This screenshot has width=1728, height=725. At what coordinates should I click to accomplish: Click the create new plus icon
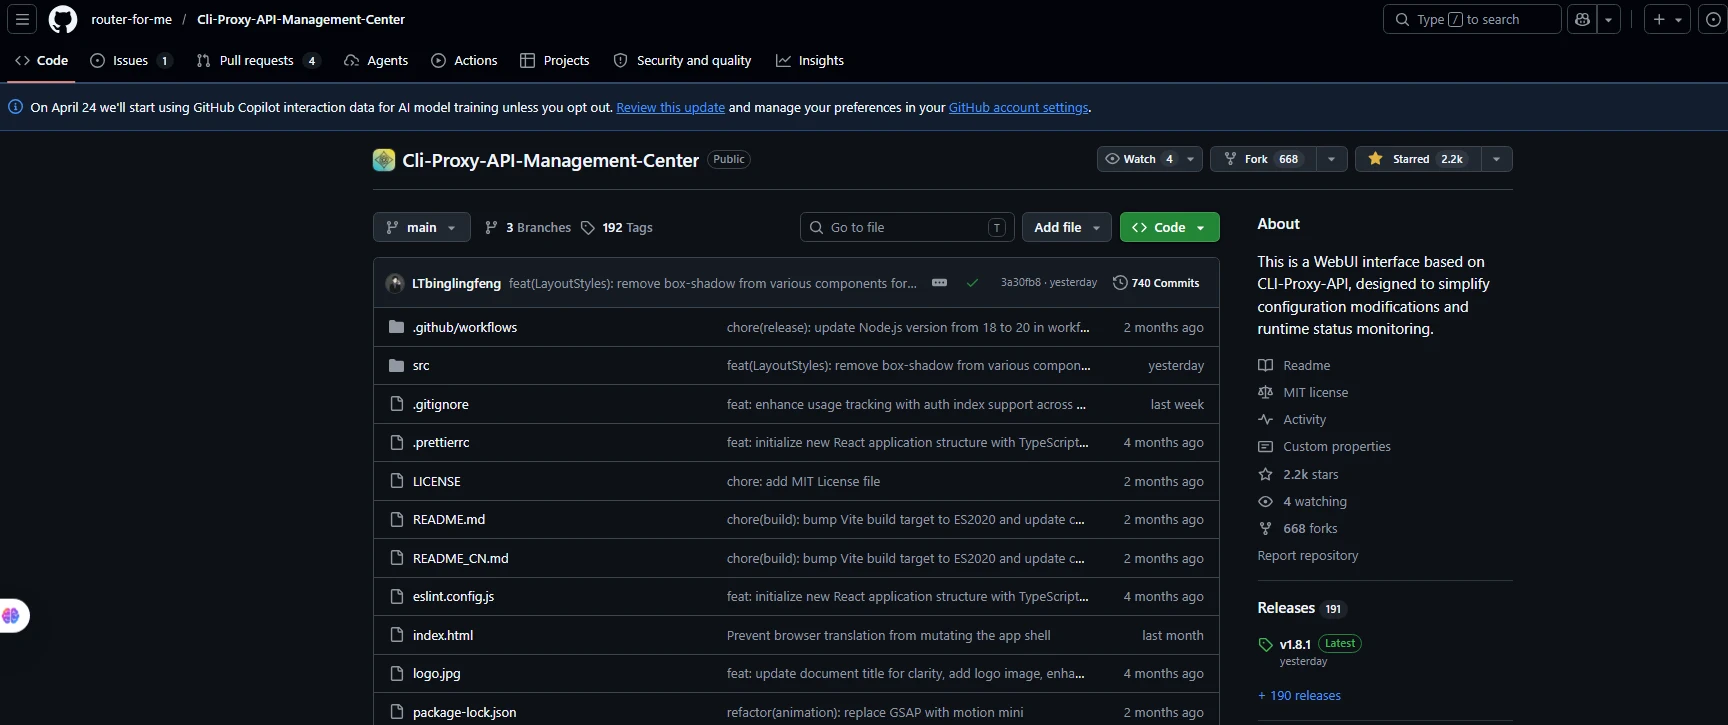pos(1659,19)
